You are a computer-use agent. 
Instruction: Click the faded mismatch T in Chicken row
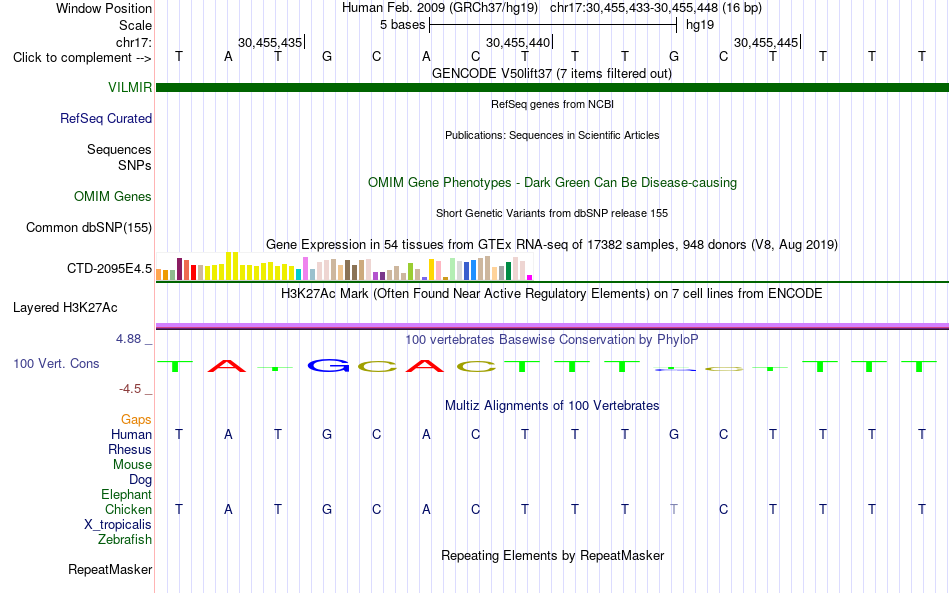pyautogui.click(x=674, y=509)
